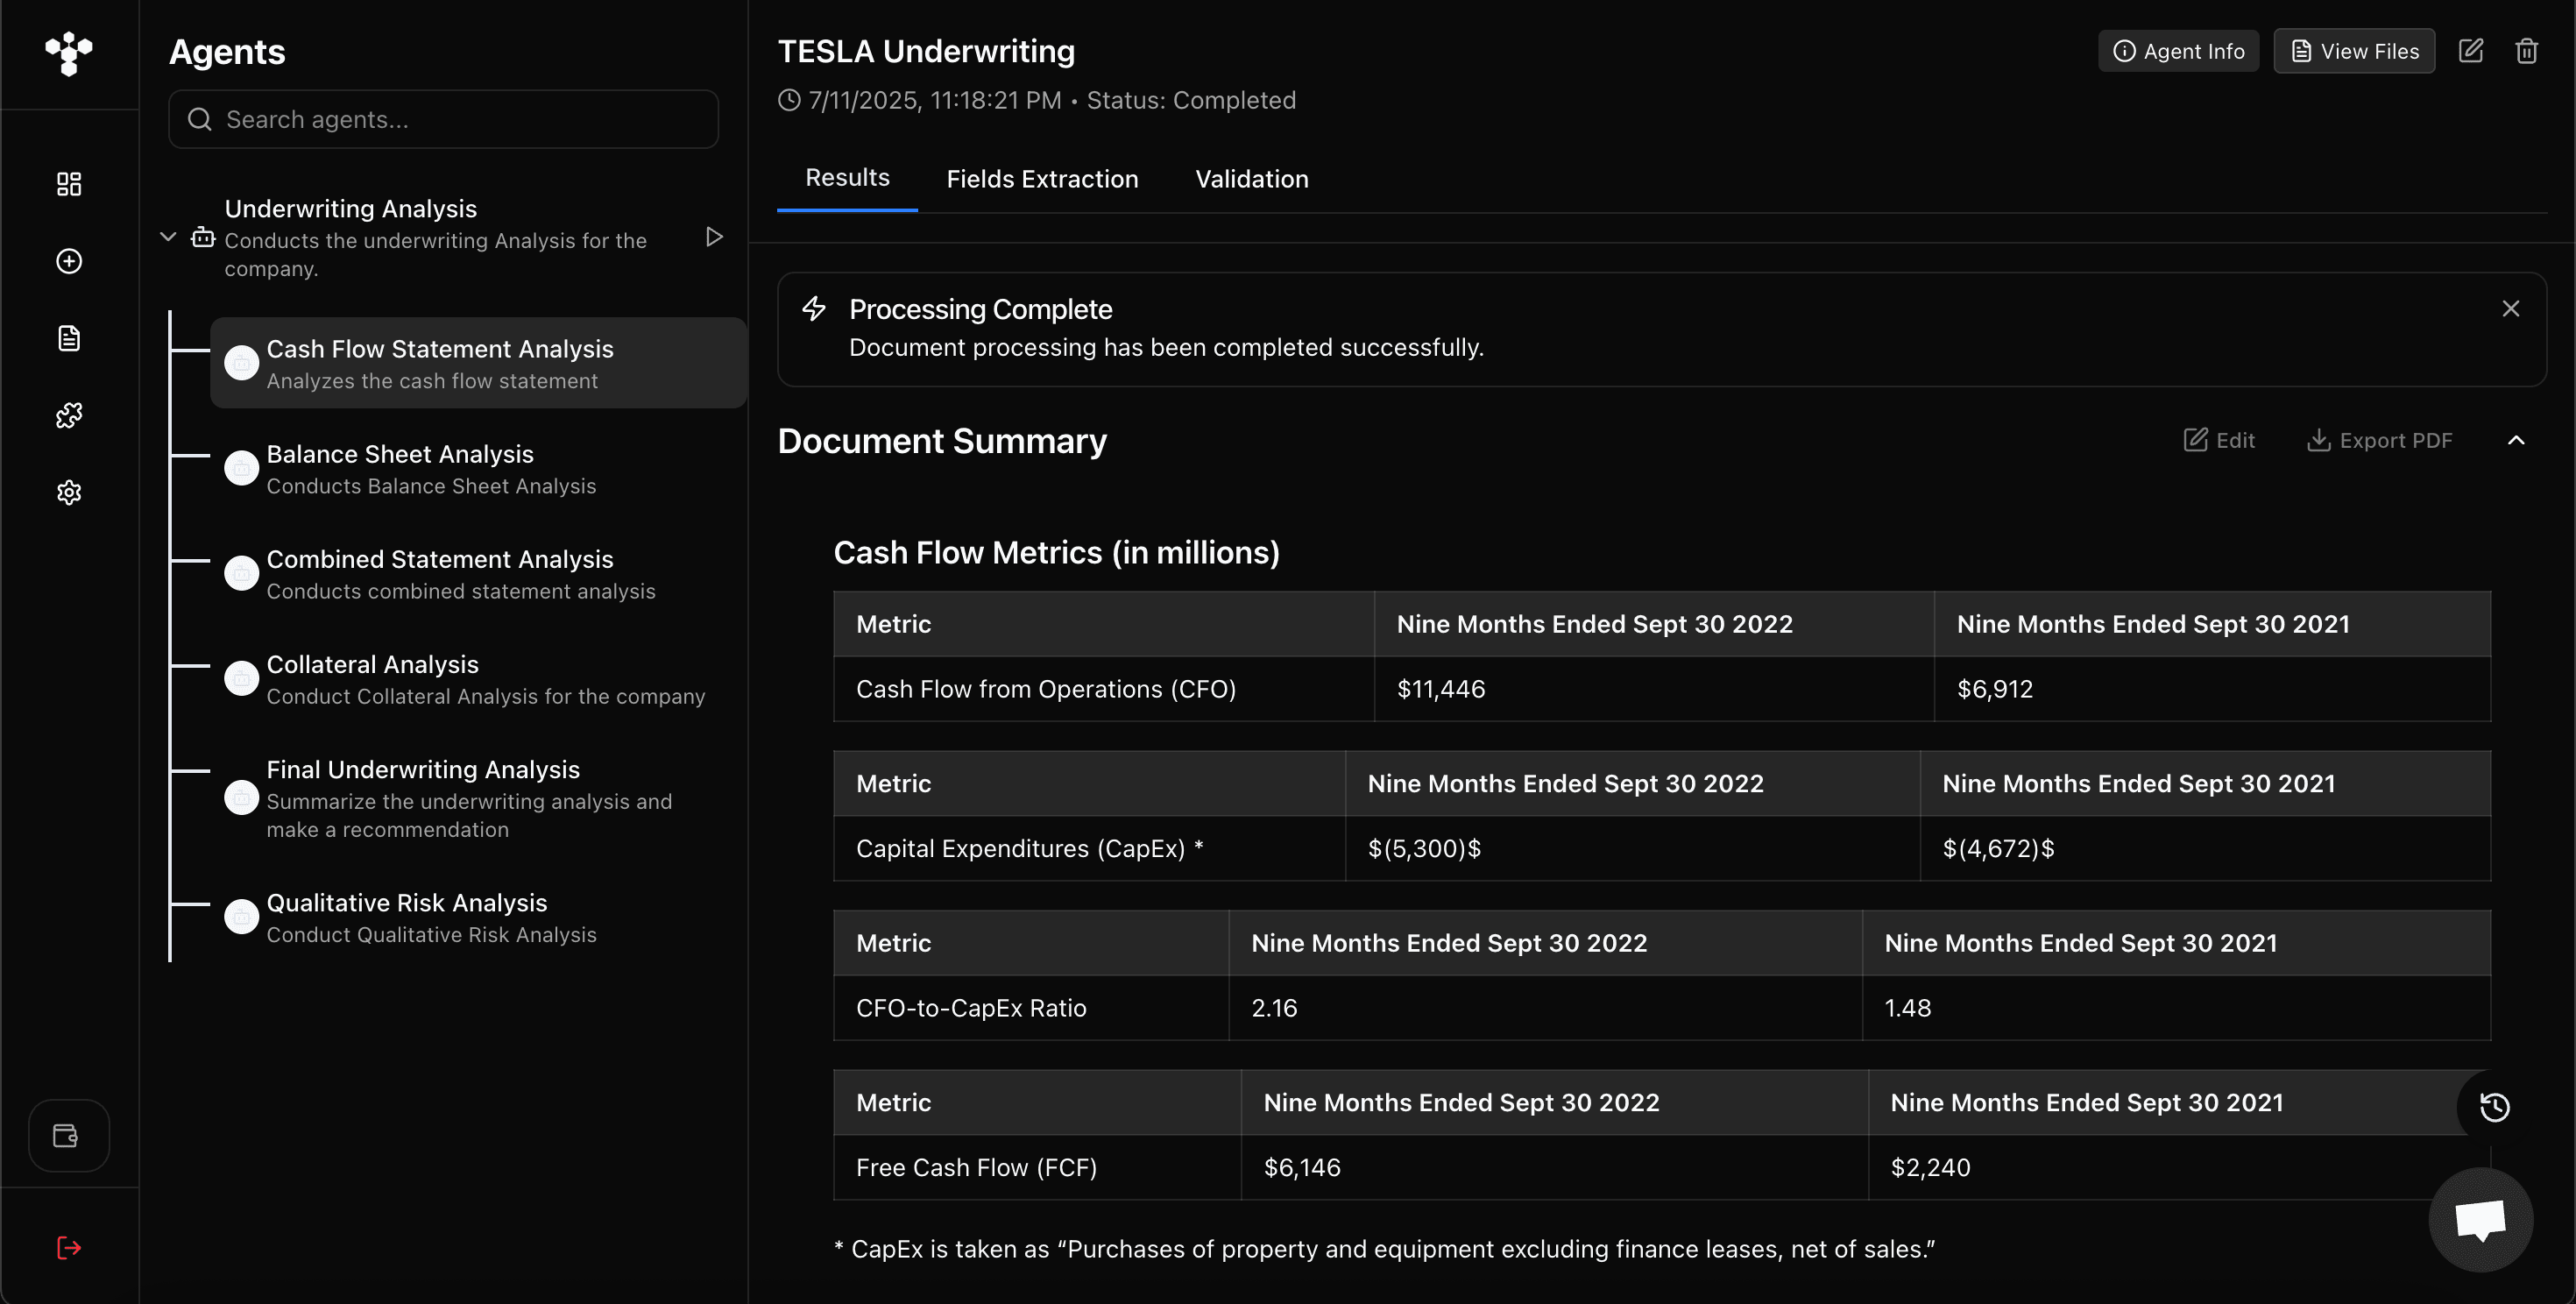The width and height of the screenshot is (2576, 1304).
Task: Switch to the Validation tab
Action: coord(1251,179)
